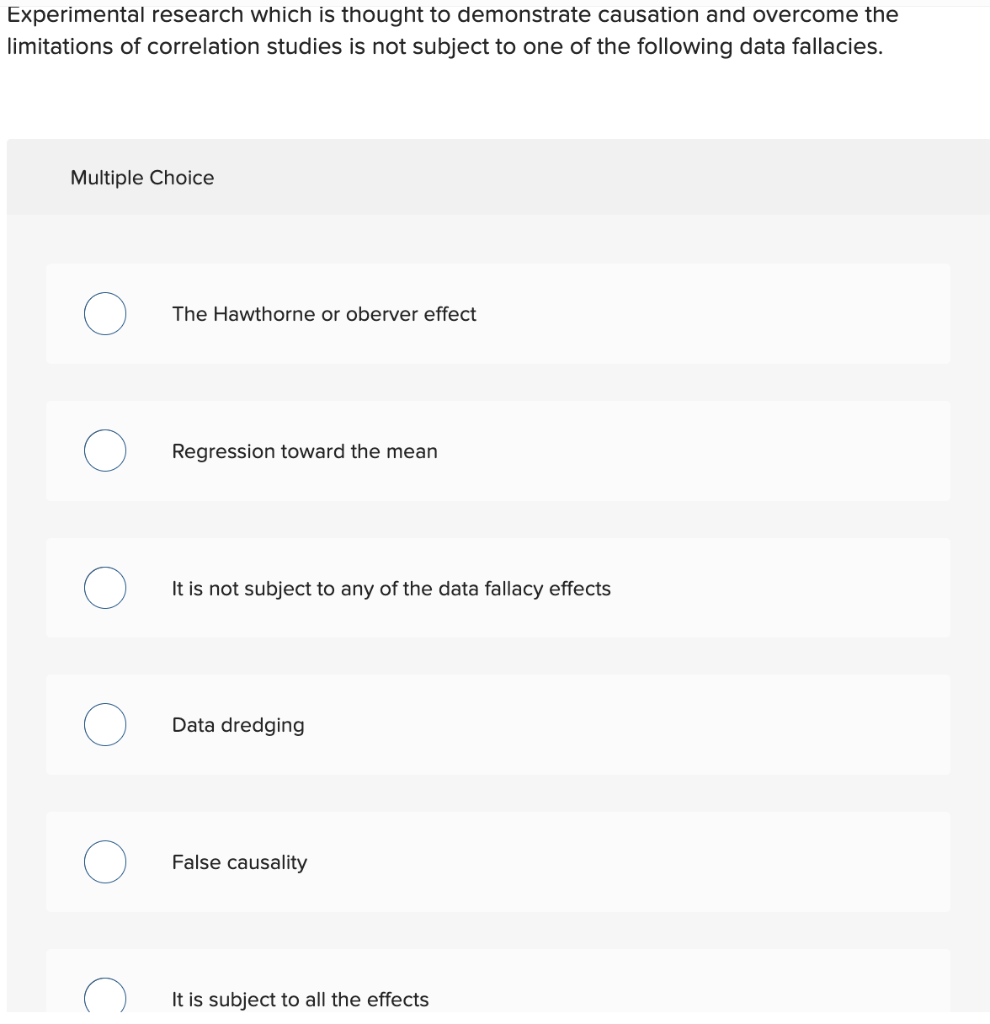
Task: Click the "It is not subject to any" answer text
Action: 391,589
